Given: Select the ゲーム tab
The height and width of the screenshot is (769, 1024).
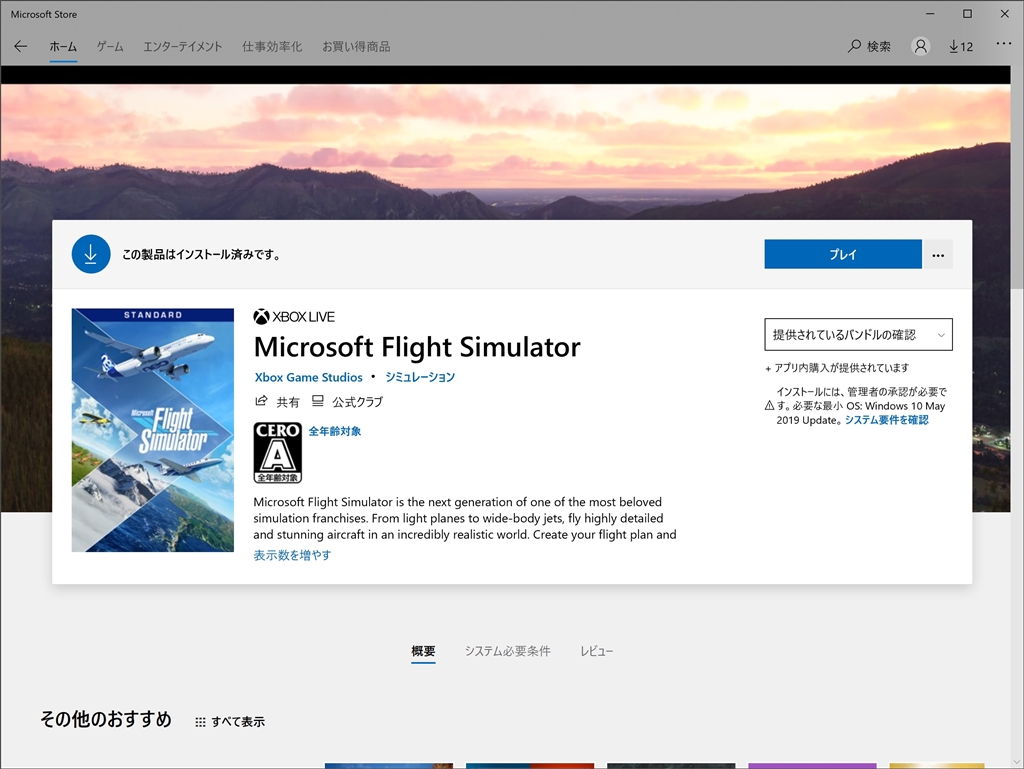Looking at the screenshot, I should [110, 46].
